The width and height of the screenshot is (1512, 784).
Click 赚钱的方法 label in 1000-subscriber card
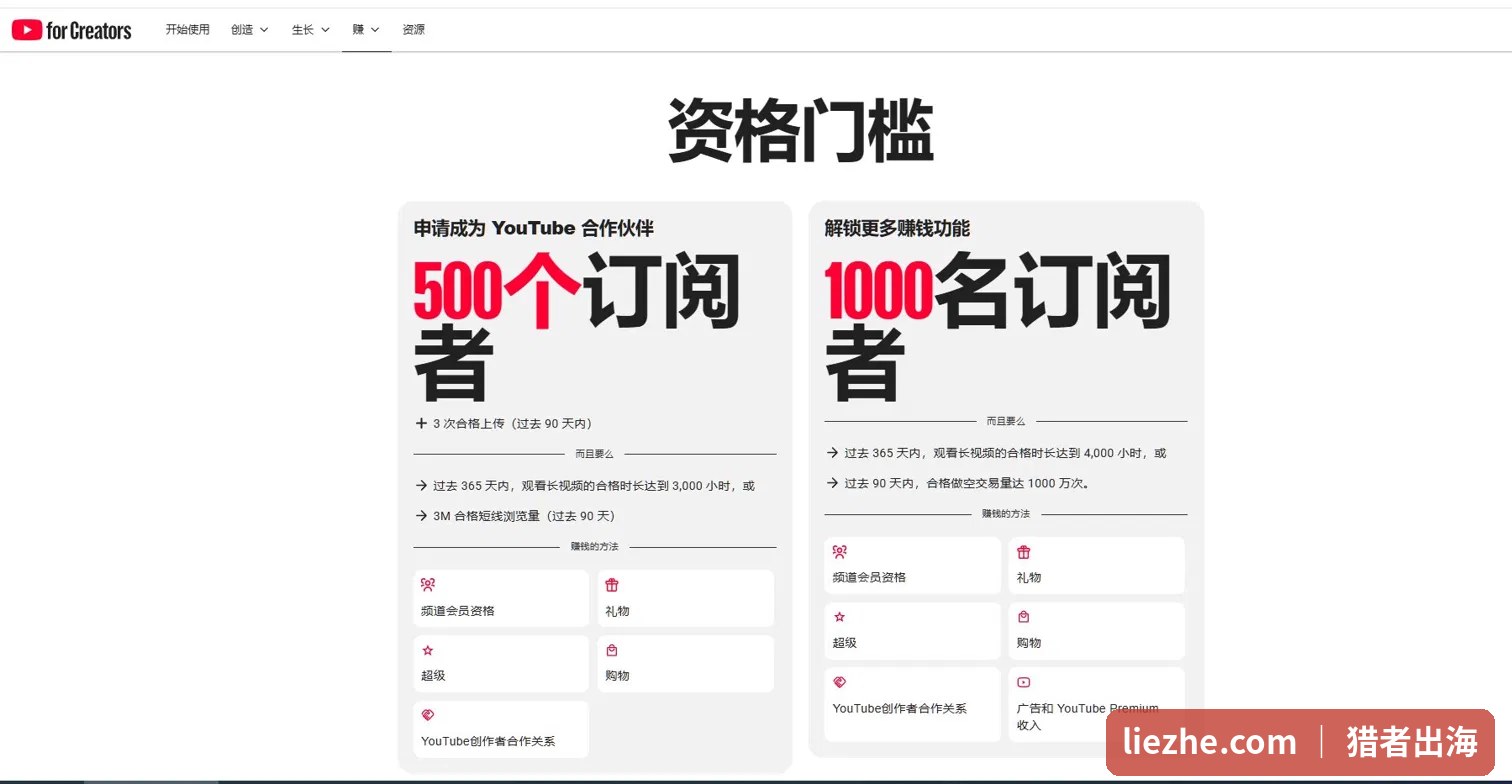pos(1006,514)
